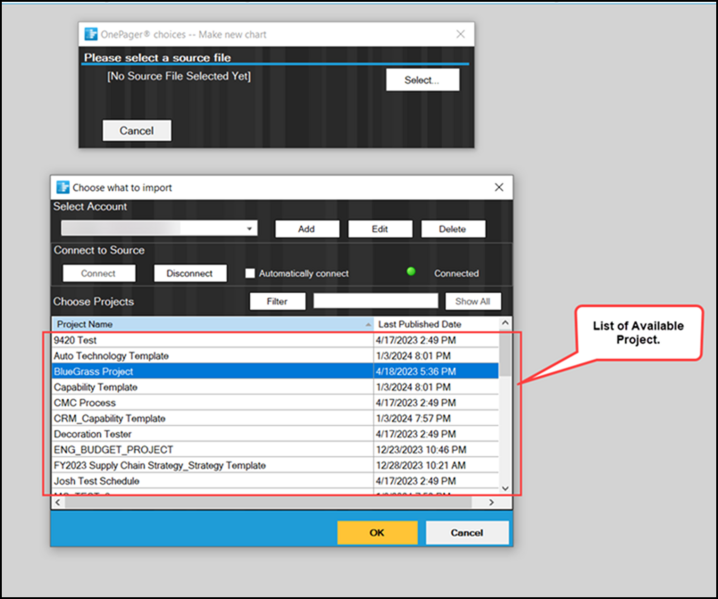Click the vertical scrollbar thumb in project list
This screenshot has height=599, width=718.
505,354
